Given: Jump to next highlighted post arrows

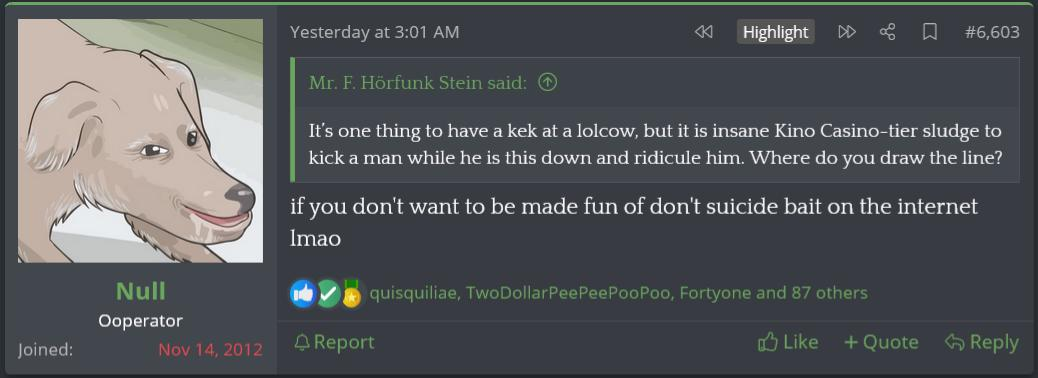Looking at the screenshot, I should pos(847,32).
